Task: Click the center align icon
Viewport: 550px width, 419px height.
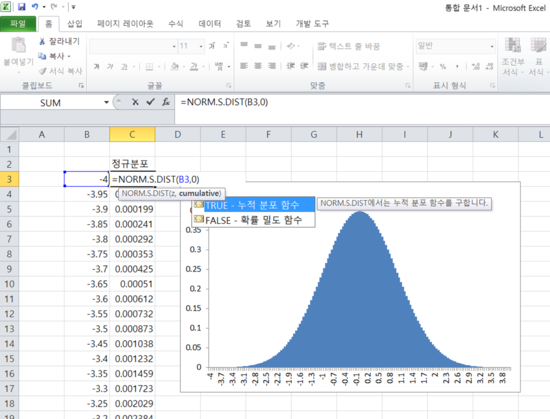Action: tap(258, 66)
